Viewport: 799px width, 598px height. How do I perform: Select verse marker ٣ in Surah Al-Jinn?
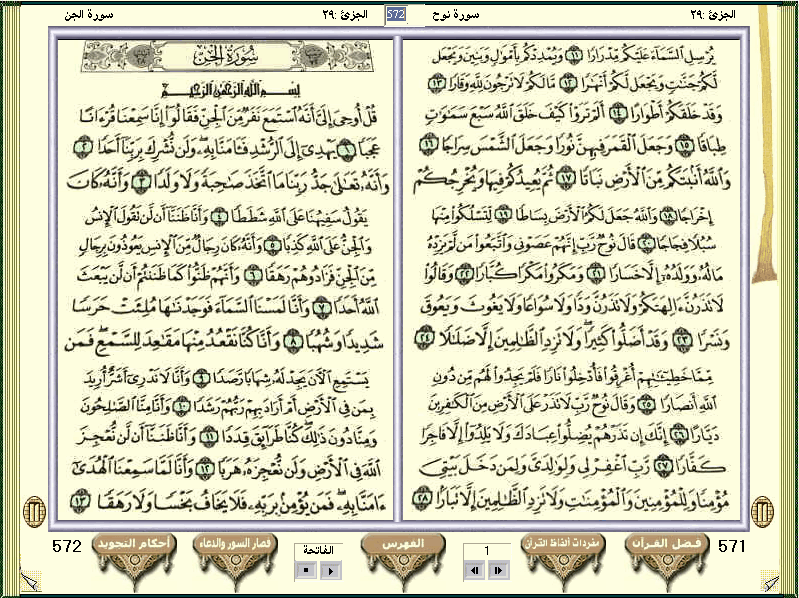click(x=140, y=184)
